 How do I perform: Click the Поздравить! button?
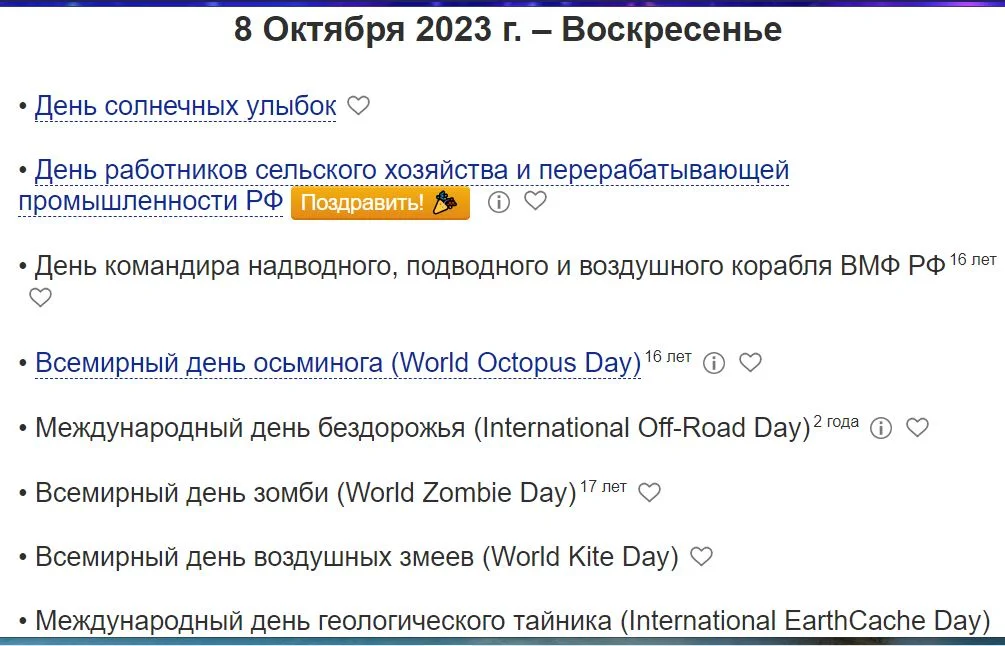coord(379,201)
